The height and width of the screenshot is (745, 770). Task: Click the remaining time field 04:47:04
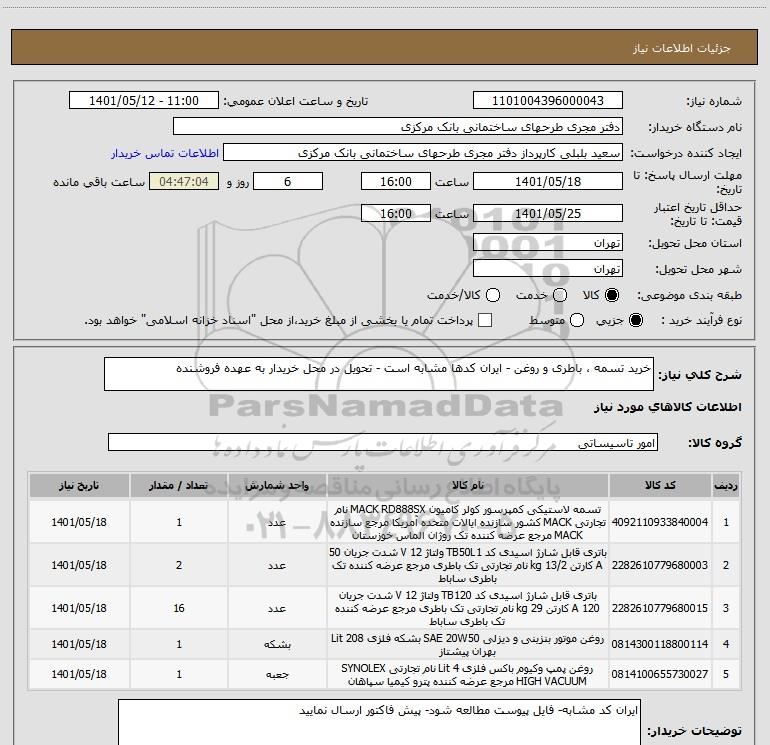tap(184, 181)
